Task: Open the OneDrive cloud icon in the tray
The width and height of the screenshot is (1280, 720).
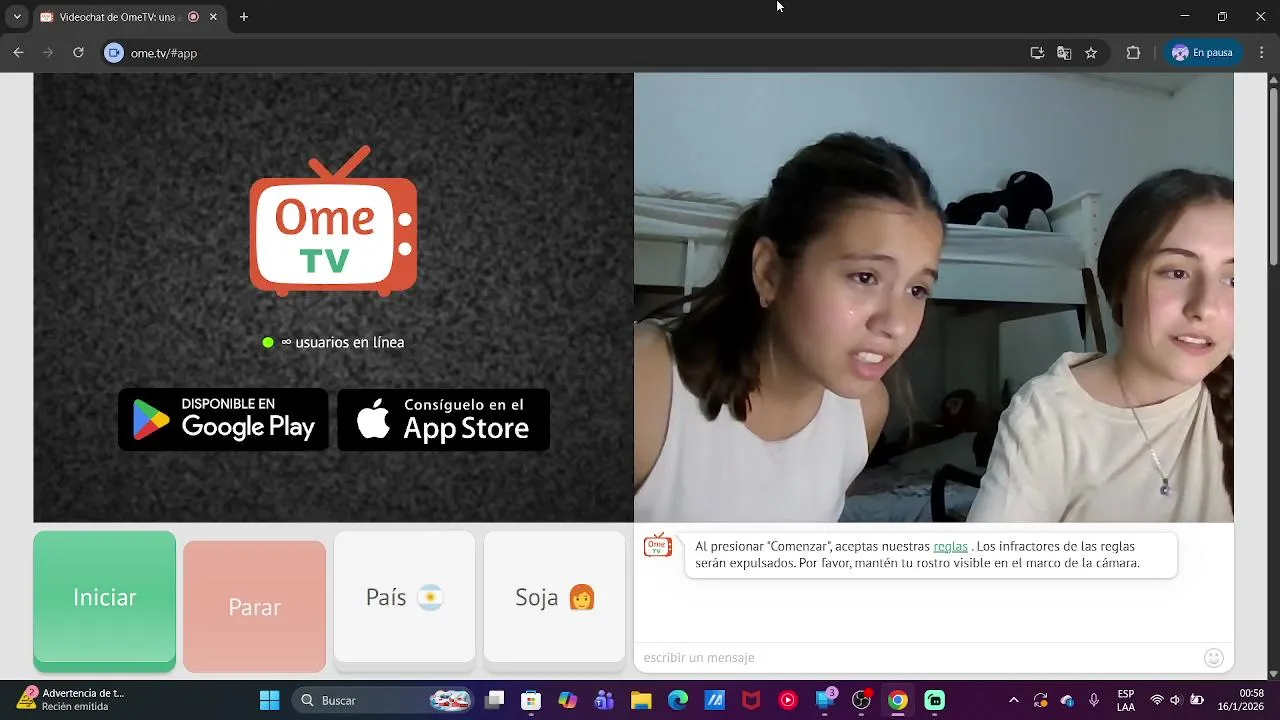Action: coord(1067,700)
